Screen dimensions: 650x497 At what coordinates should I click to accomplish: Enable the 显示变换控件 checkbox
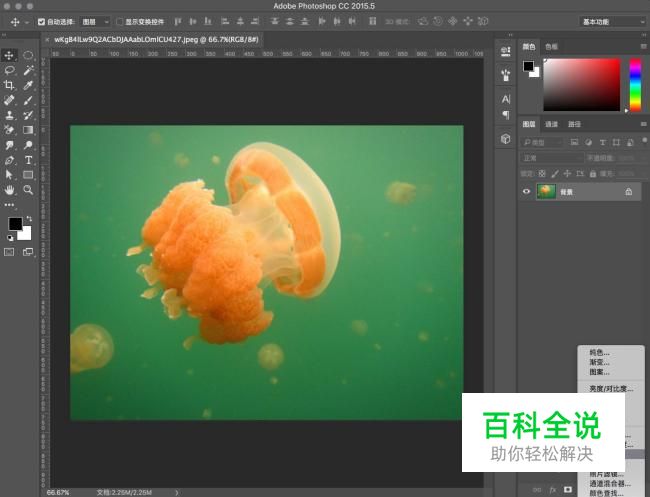[x=120, y=21]
